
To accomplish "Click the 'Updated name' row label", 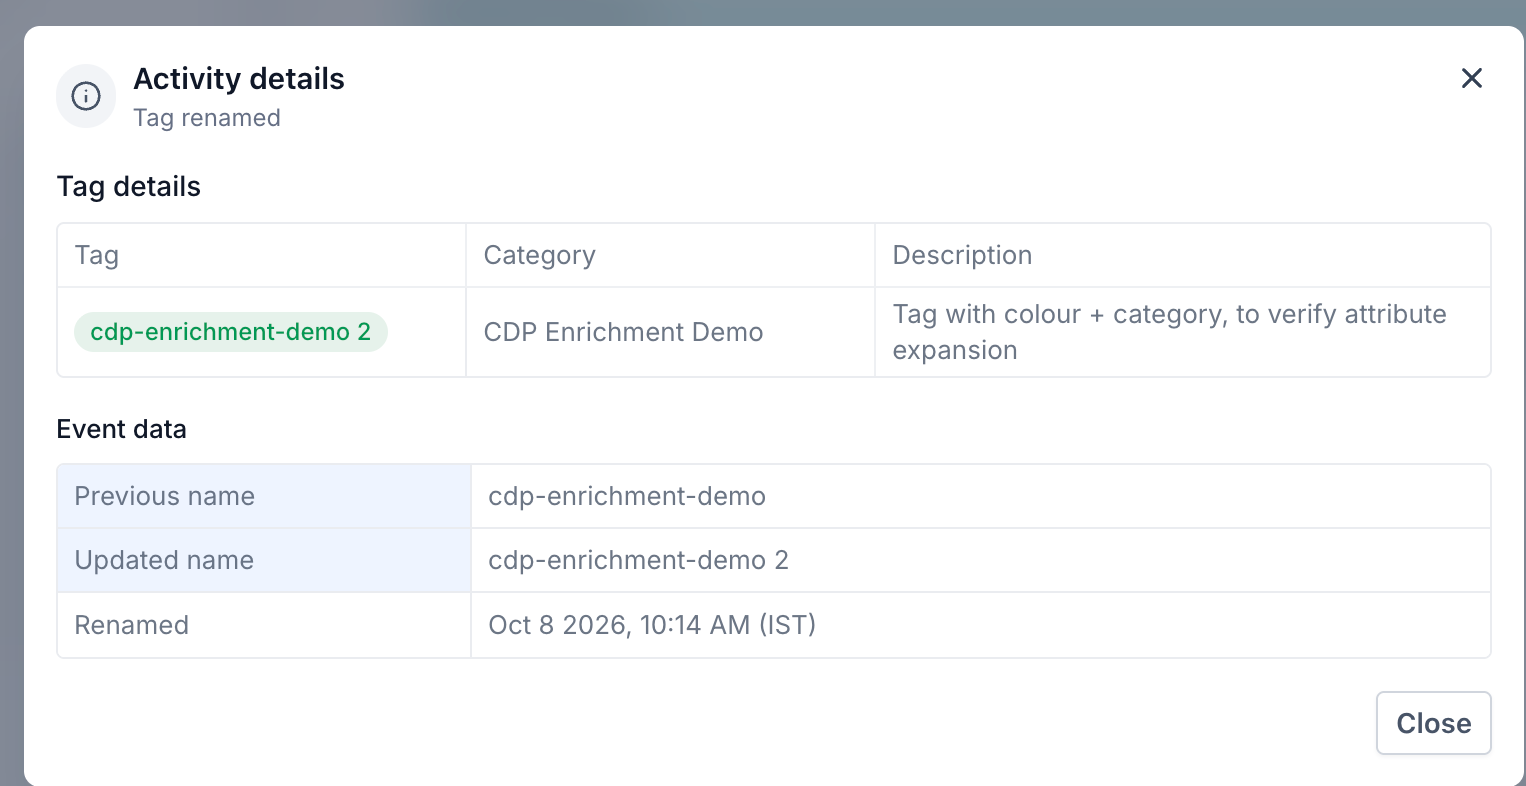I will coord(164,560).
